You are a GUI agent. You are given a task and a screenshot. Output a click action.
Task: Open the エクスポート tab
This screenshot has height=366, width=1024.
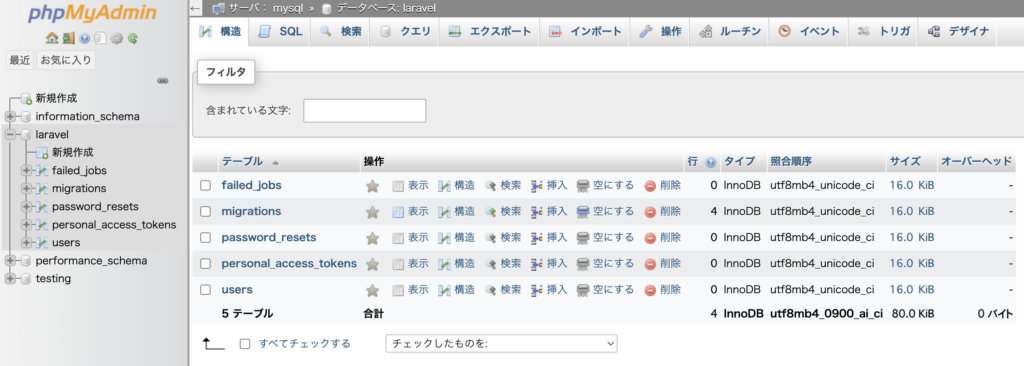490,31
